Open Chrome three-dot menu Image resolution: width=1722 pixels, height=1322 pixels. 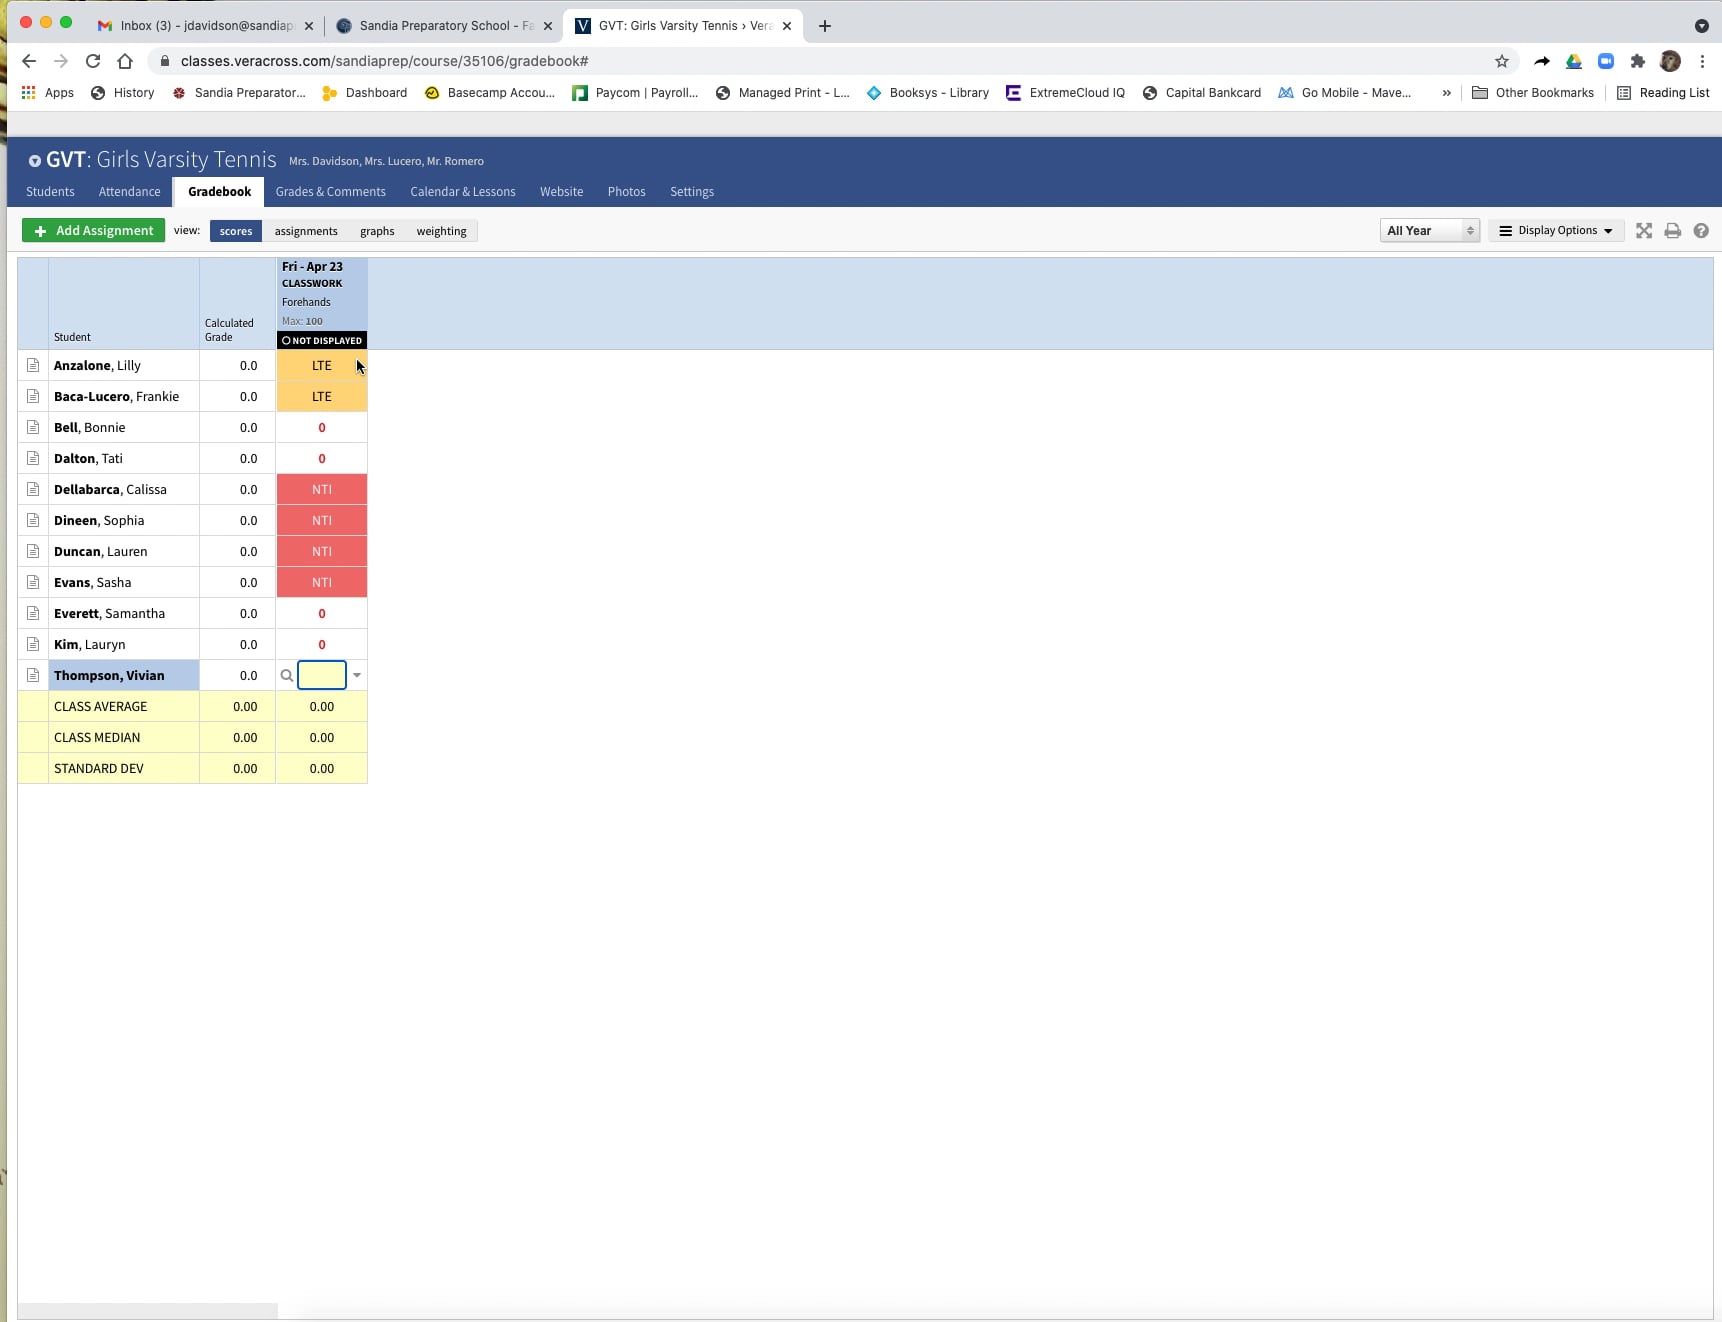1702,61
